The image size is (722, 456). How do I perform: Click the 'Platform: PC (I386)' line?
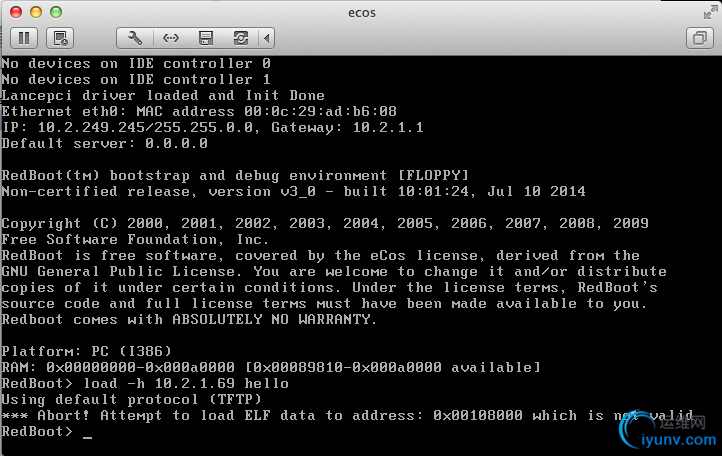tap(87, 351)
